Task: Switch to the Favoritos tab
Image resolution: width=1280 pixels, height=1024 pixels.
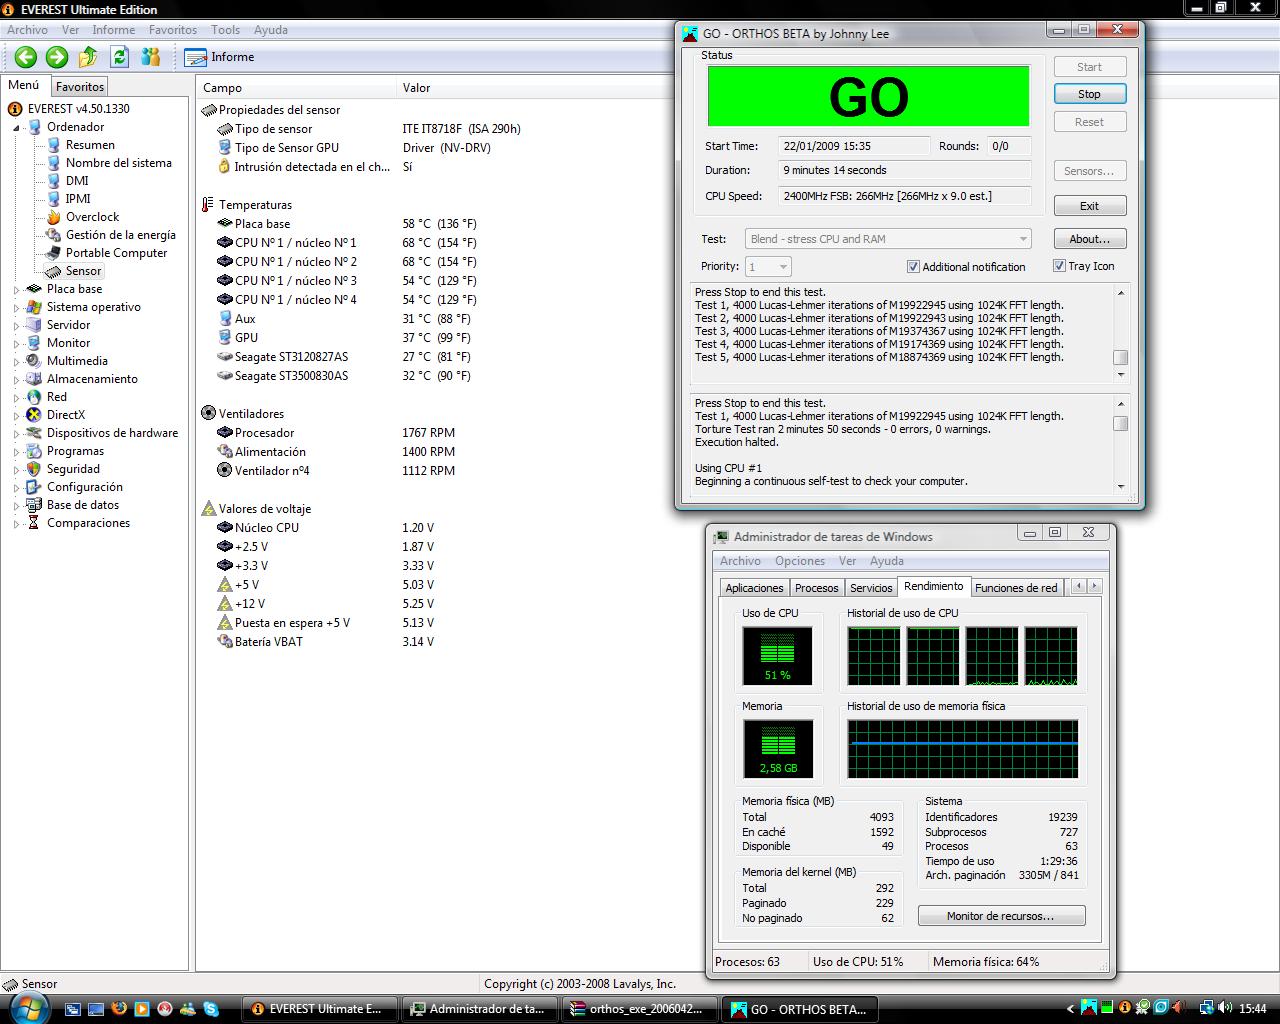Action: point(80,87)
